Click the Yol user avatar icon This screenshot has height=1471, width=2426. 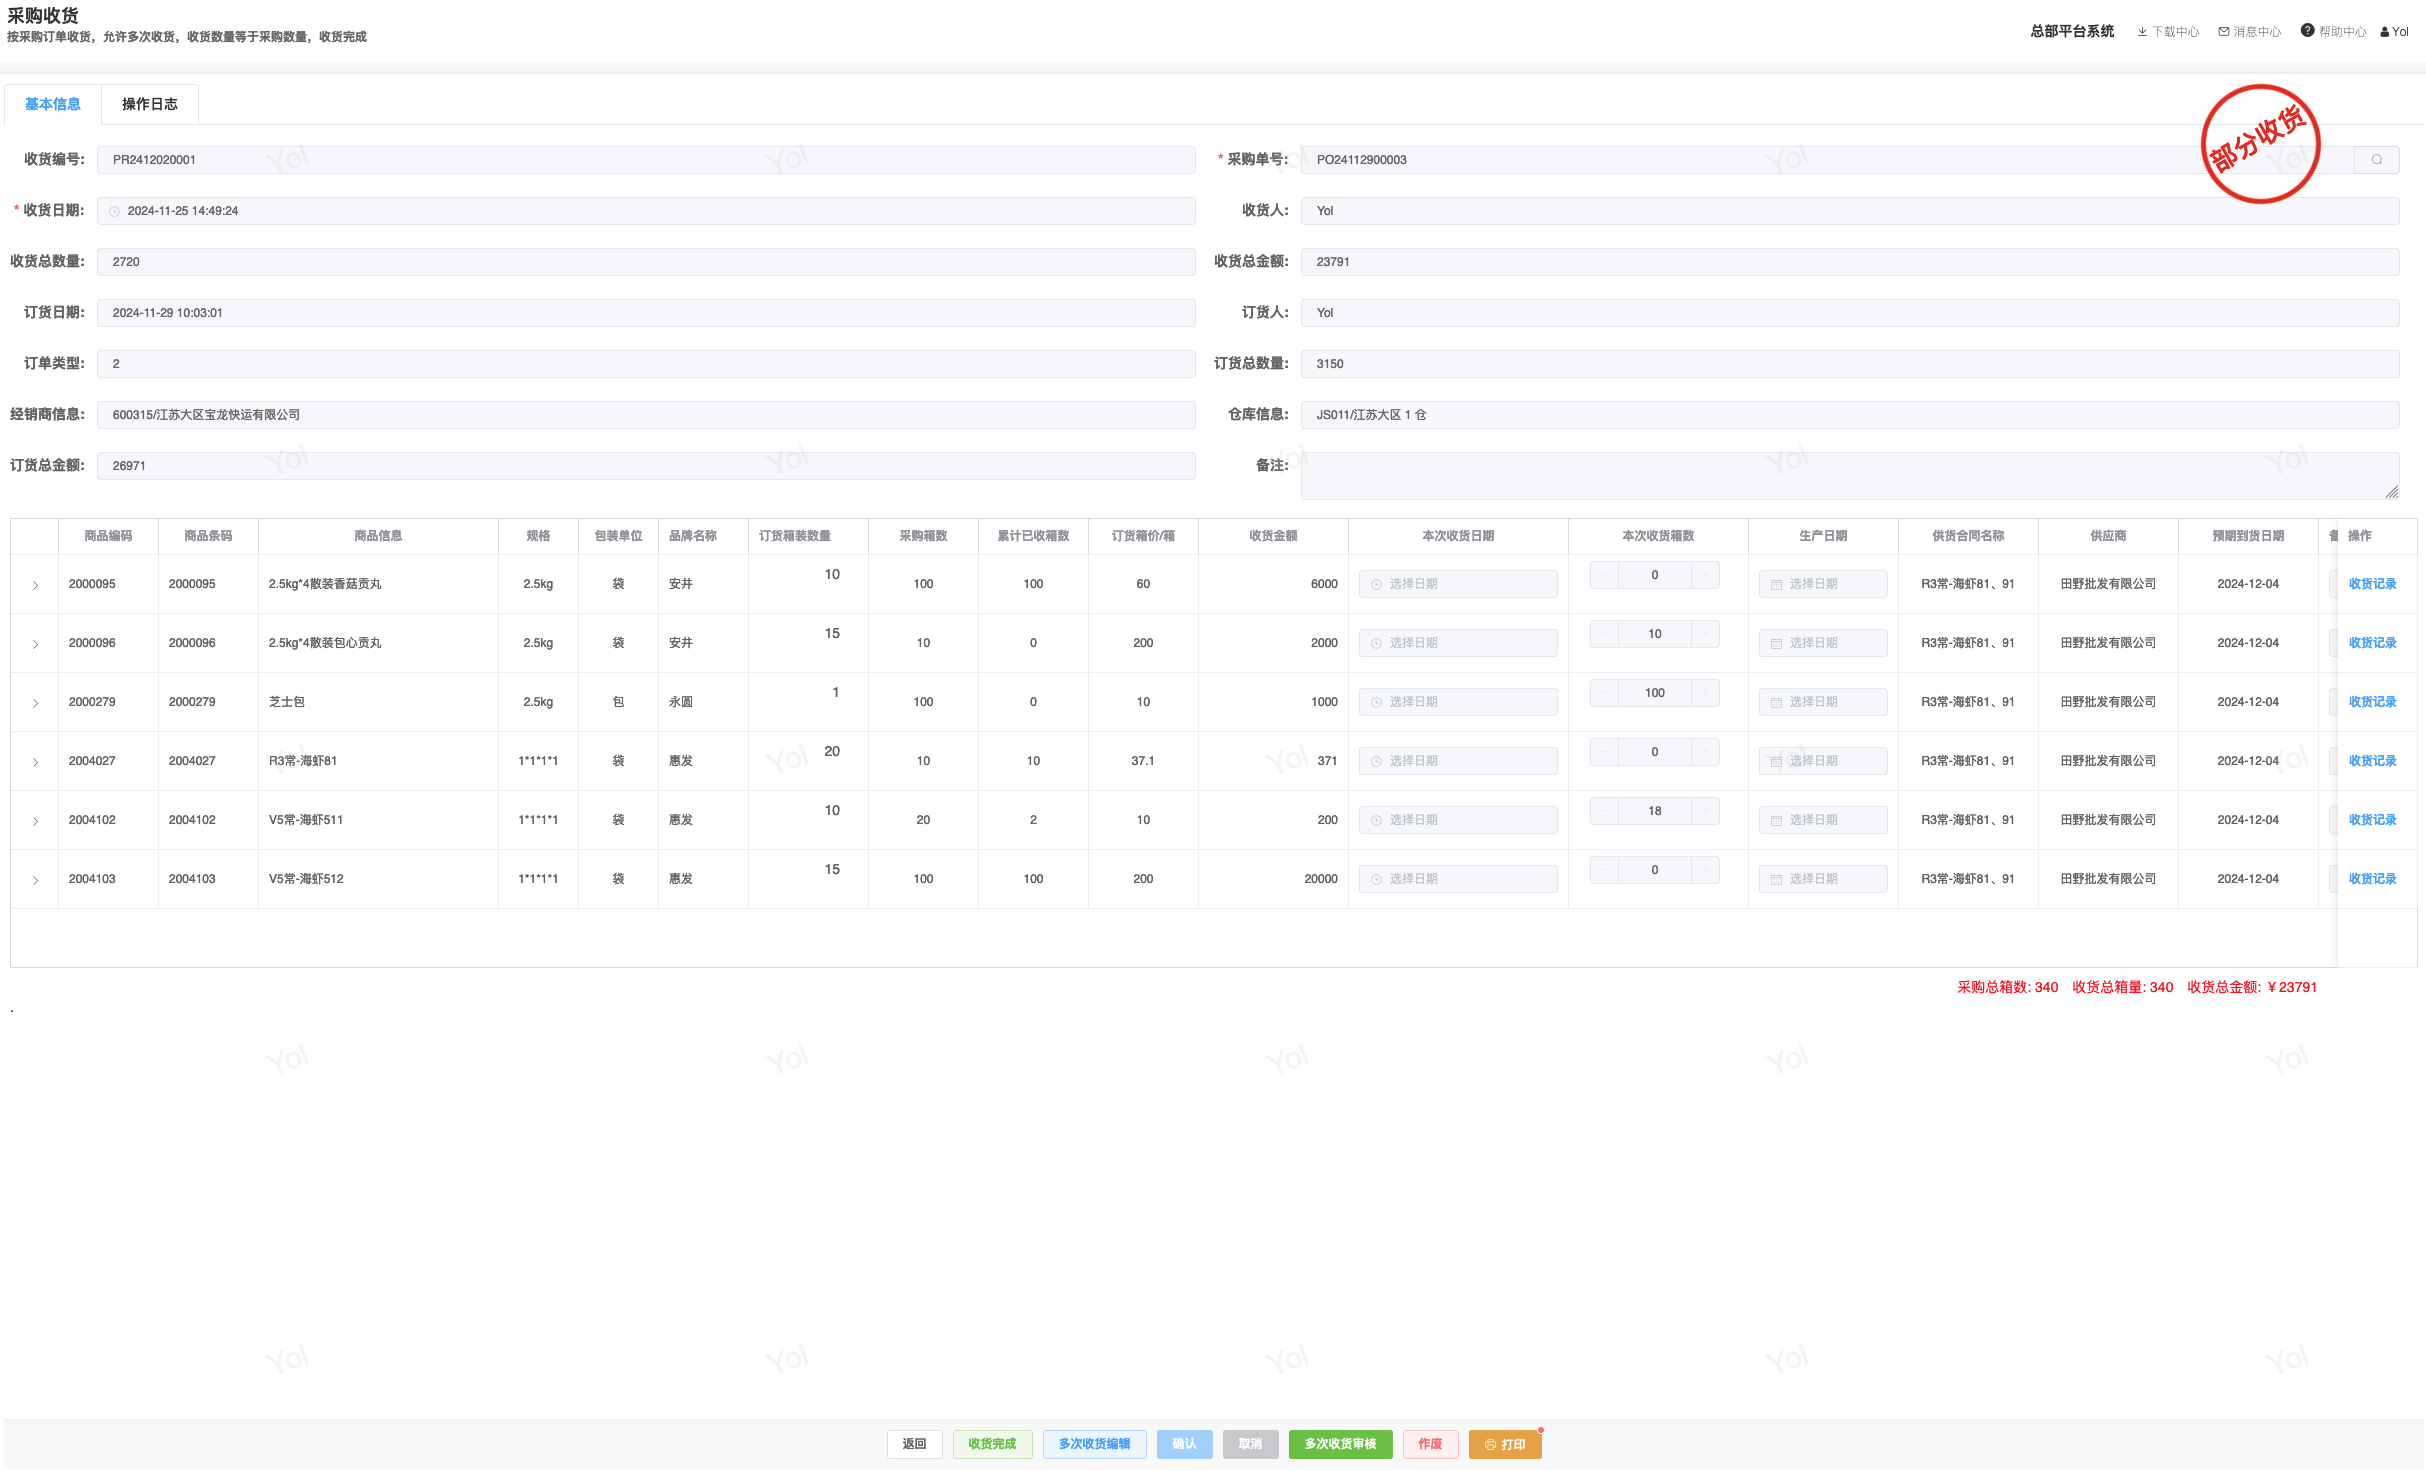coord(2385,32)
